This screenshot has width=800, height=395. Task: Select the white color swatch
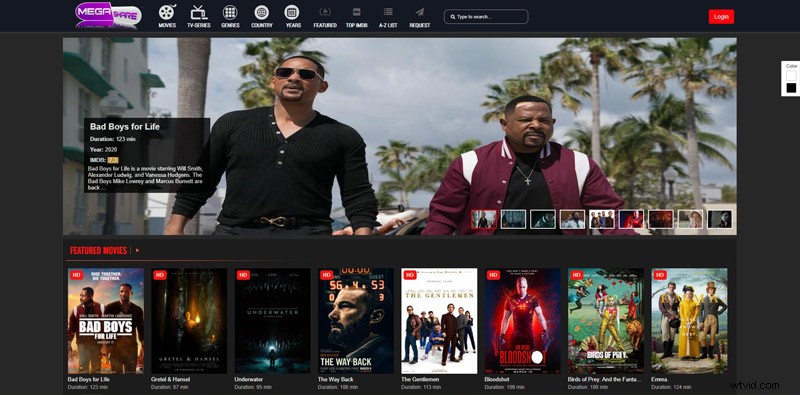point(791,76)
